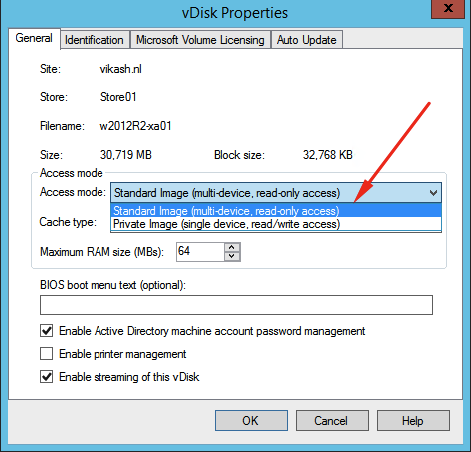Viewport: 471px width, 452px height.
Task: Open Help for vDisk properties
Action: [413, 421]
